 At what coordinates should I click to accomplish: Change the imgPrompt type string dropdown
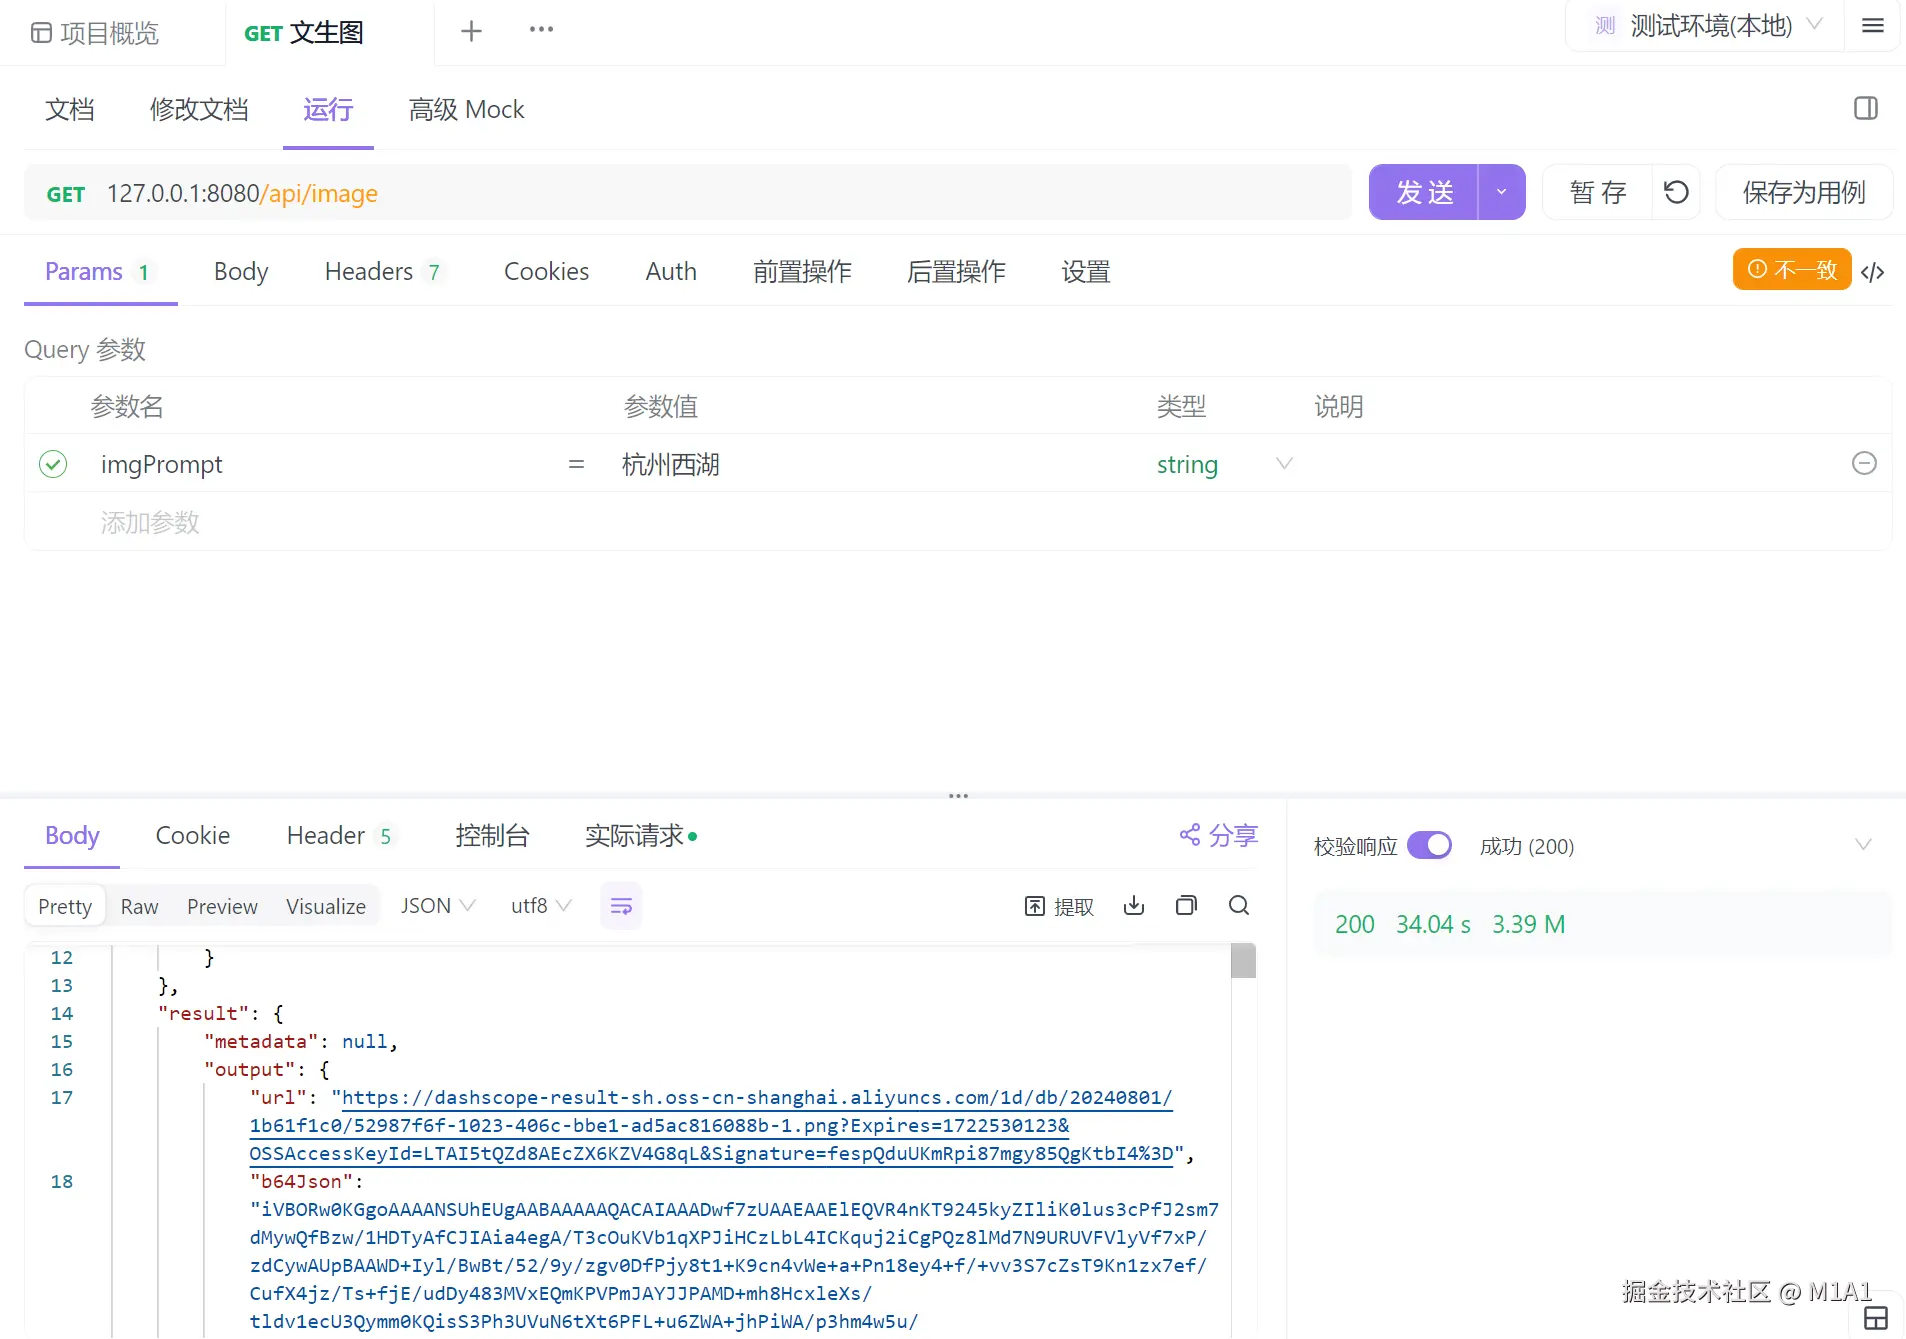click(x=1224, y=464)
